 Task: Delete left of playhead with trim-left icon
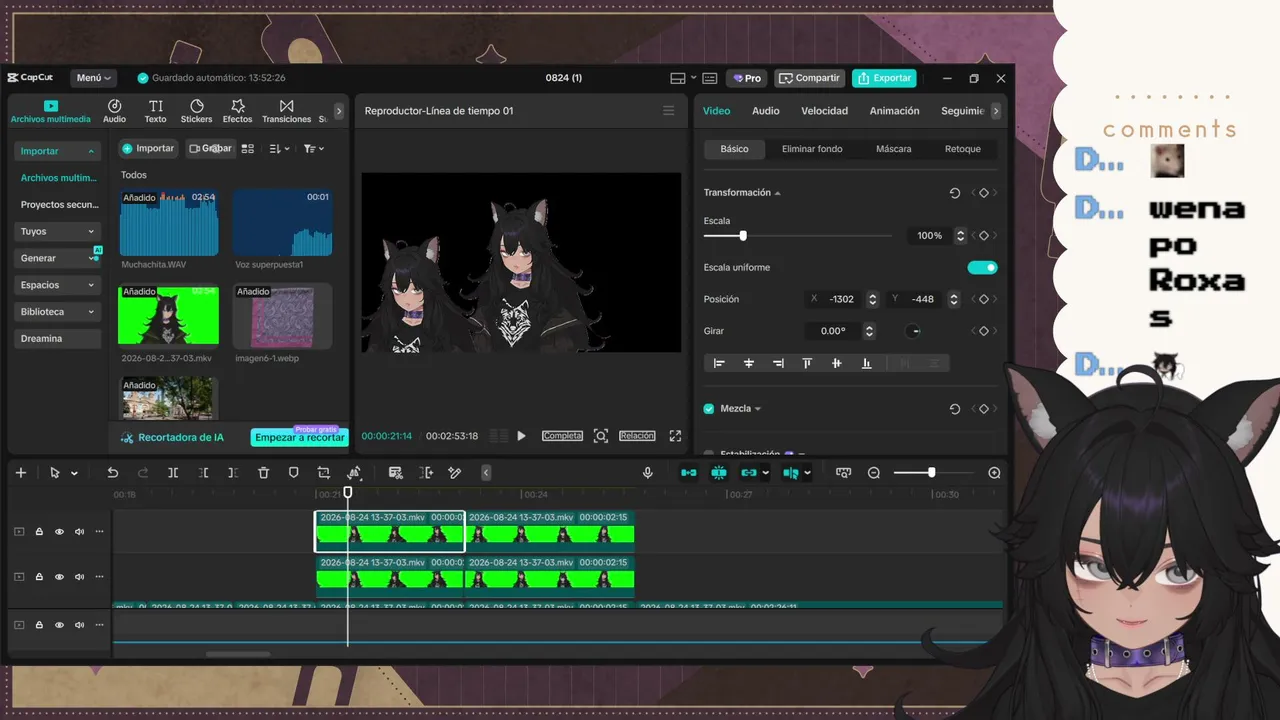pos(204,473)
